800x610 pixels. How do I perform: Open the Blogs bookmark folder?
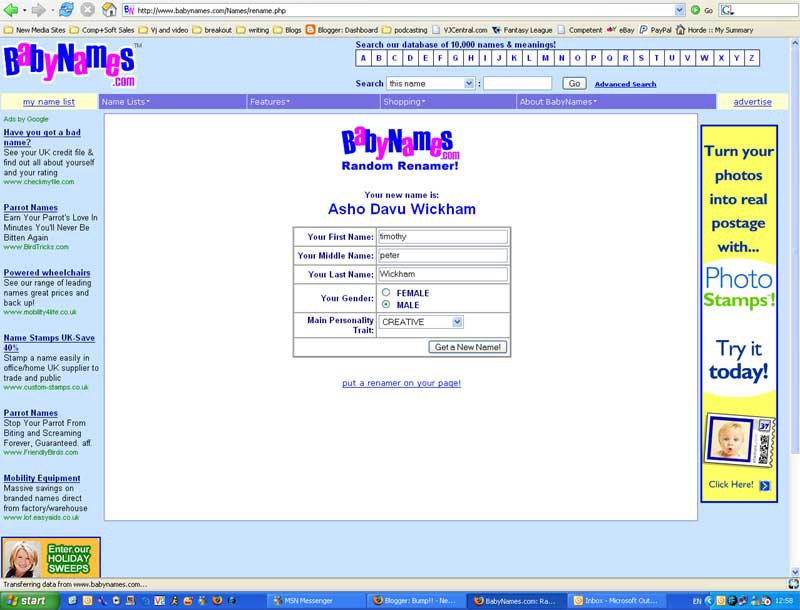coord(287,30)
